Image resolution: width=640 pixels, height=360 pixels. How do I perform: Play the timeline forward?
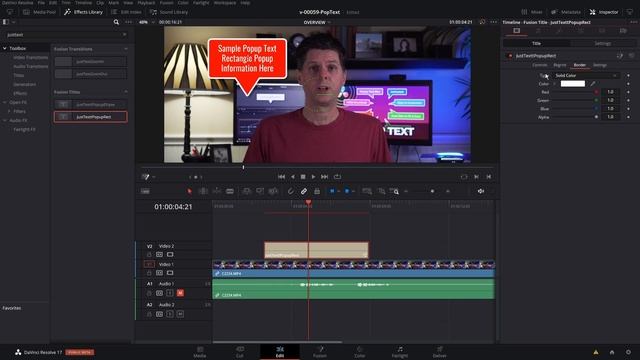click(313, 177)
